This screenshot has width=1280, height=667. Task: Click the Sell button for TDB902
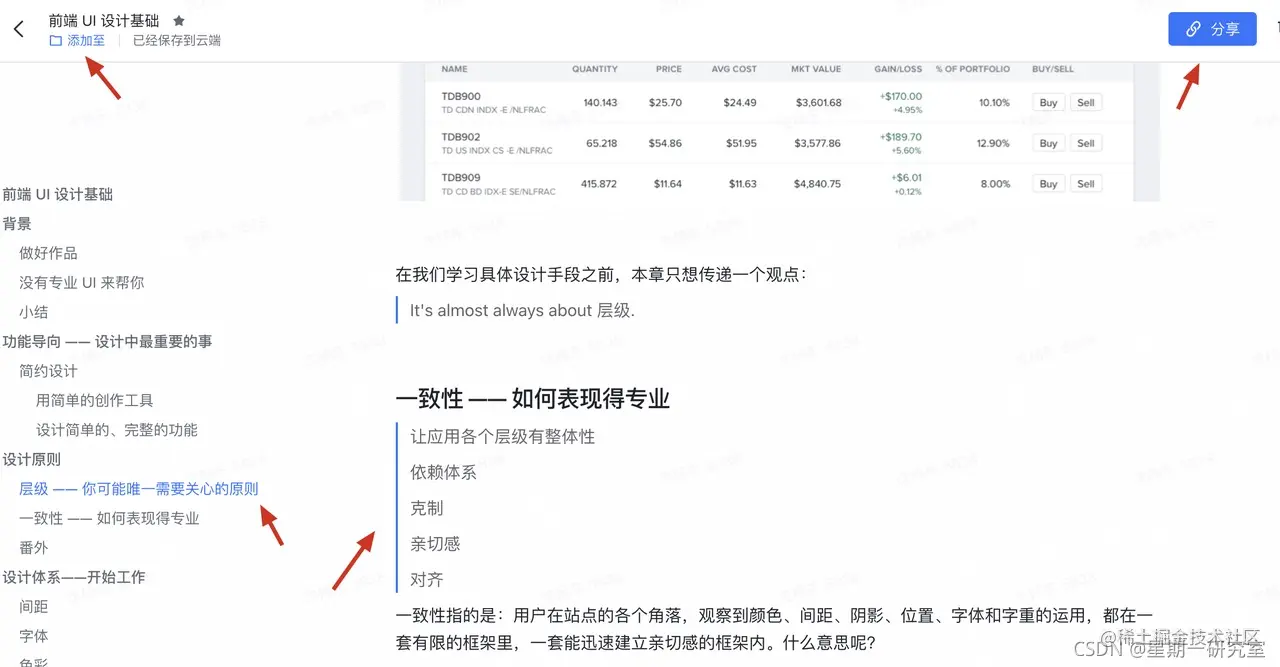(1086, 143)
